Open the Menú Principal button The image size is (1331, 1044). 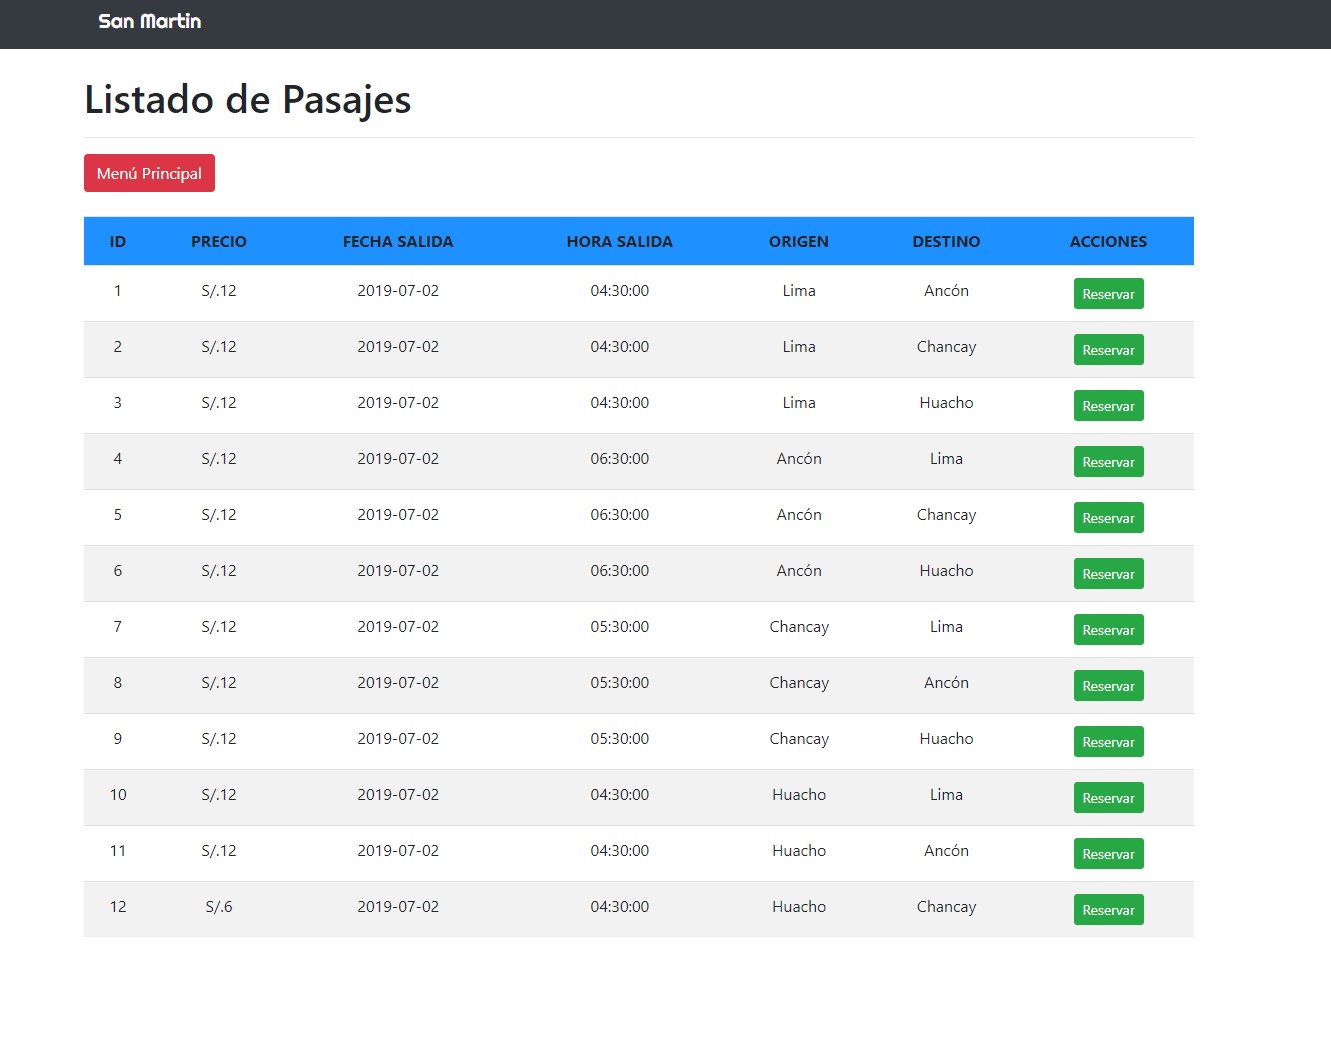[149, 172]
